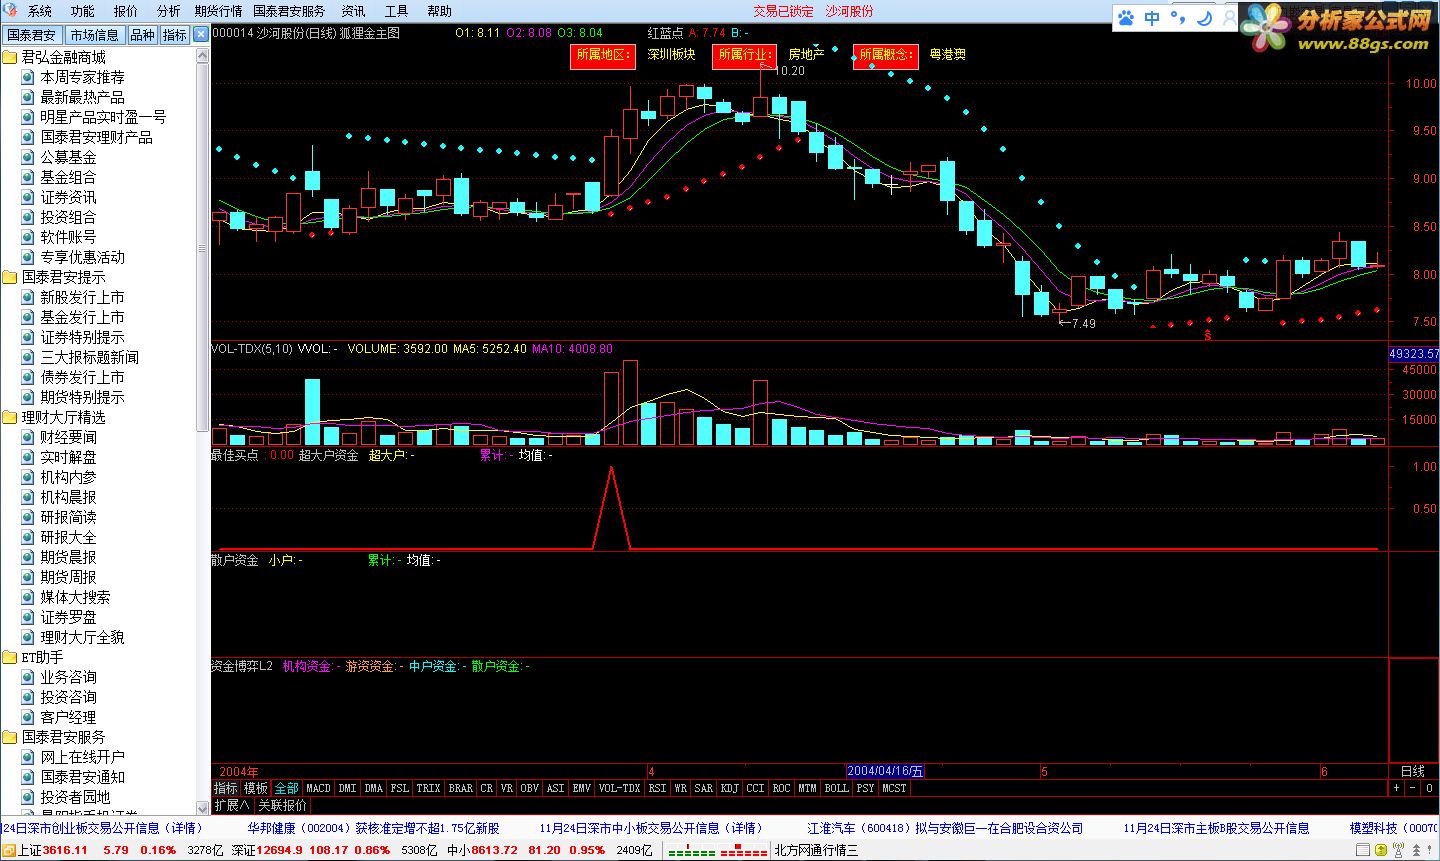Close the left sidebar panel
1440x861 pixels.
click(200, 34)
